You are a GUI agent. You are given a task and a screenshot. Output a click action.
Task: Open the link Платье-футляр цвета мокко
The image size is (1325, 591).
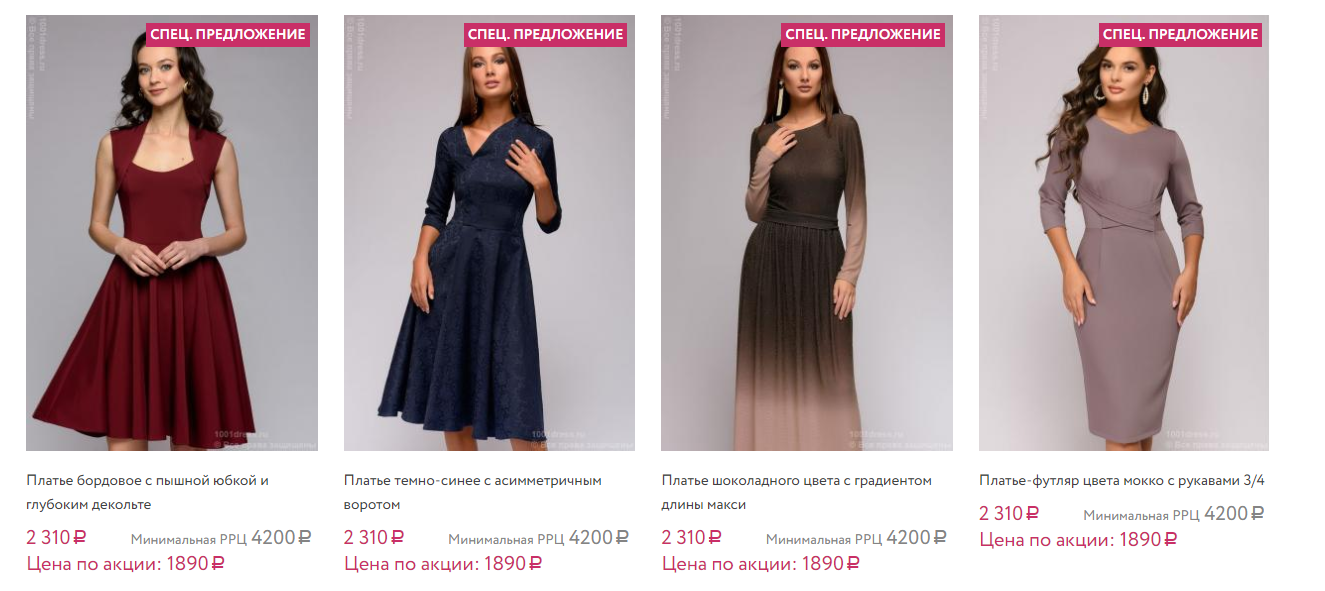(1122, 481)
